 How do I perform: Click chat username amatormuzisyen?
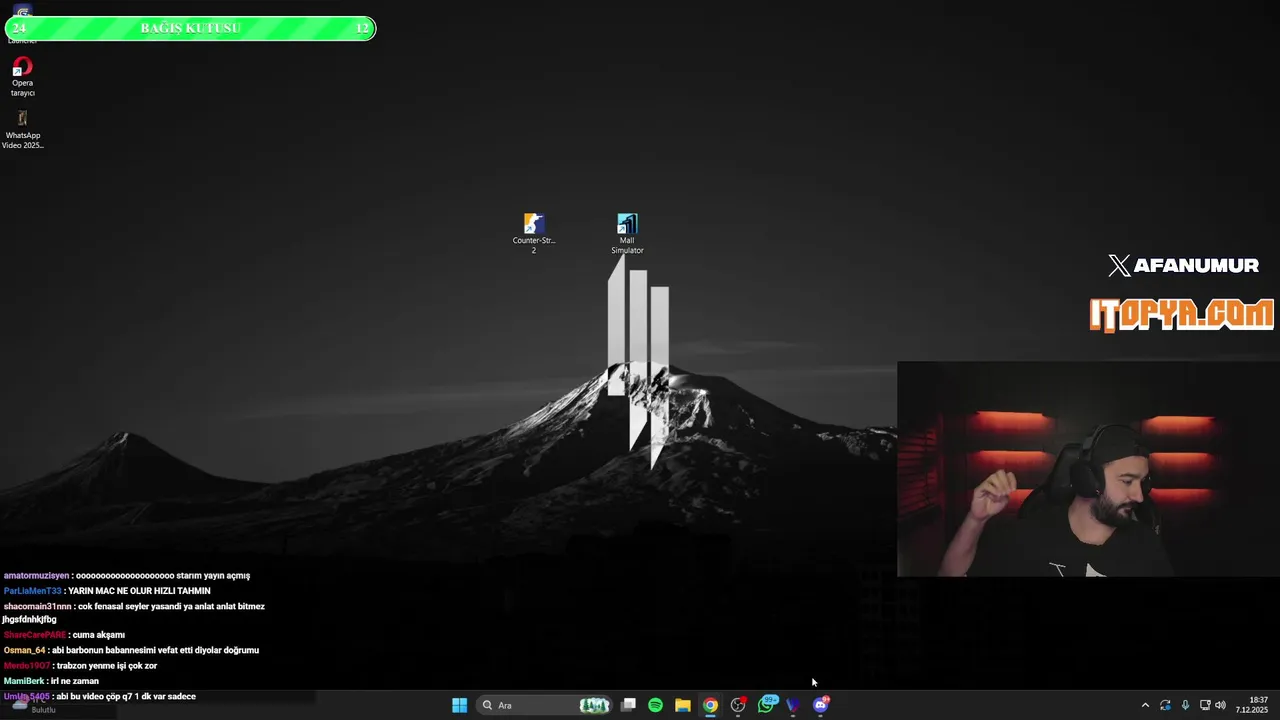pyautogui.click(x=36, y=576)
